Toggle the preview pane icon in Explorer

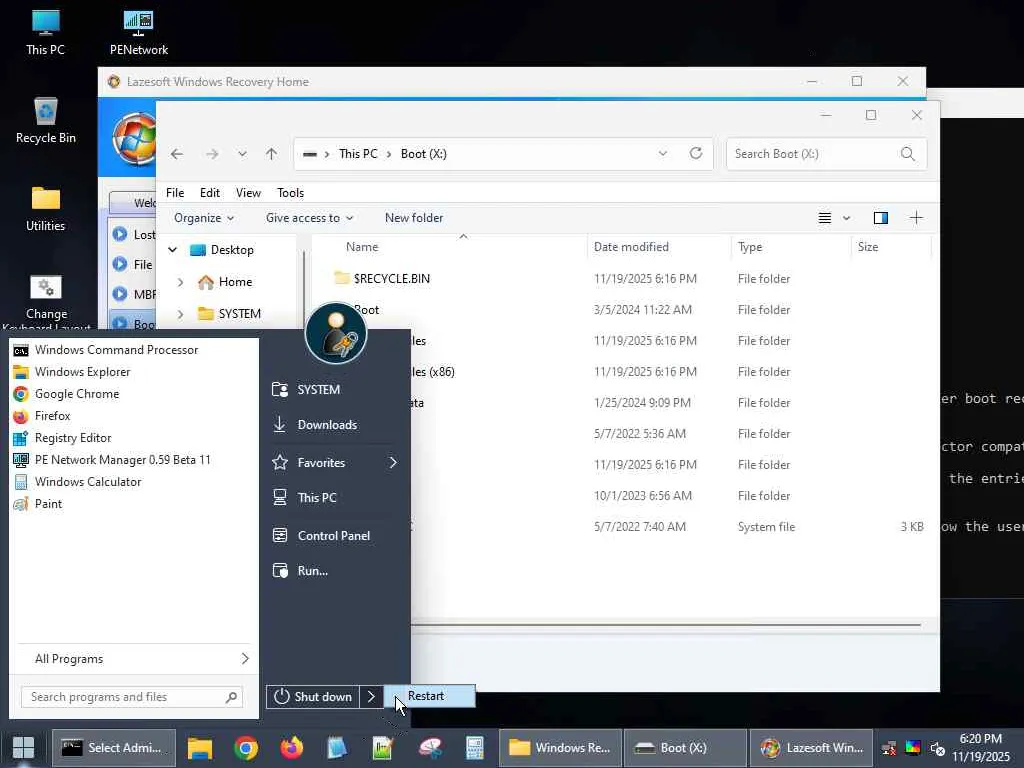(880, 218)
